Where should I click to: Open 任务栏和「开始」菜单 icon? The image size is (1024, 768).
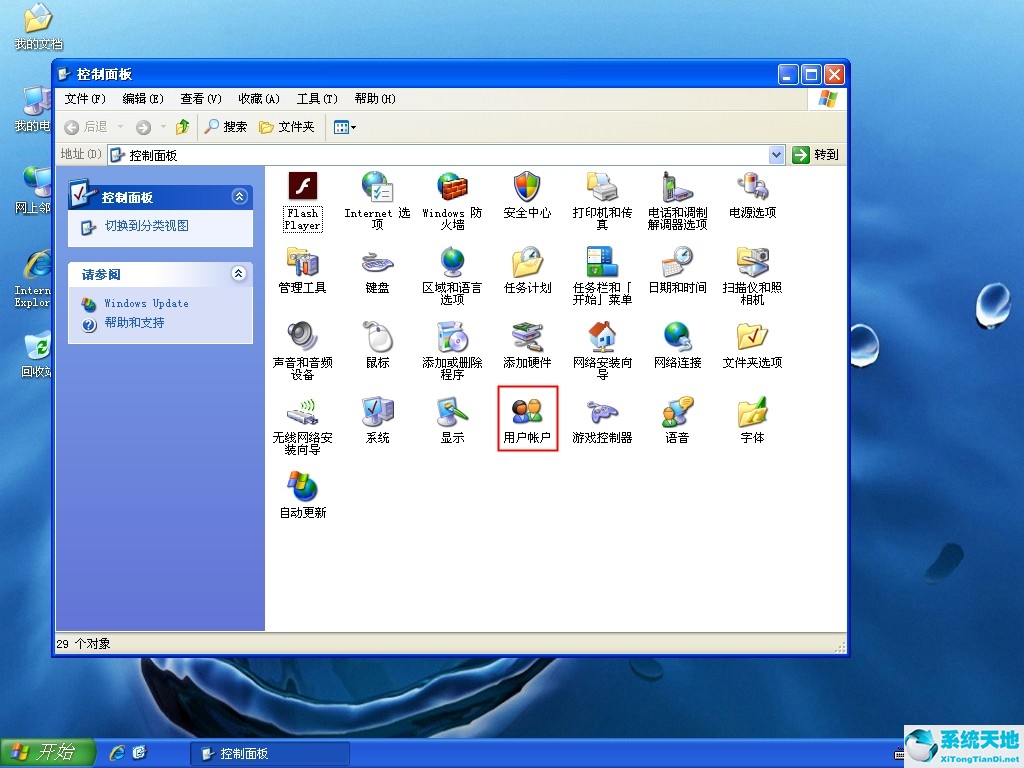[x=602, y=276]
